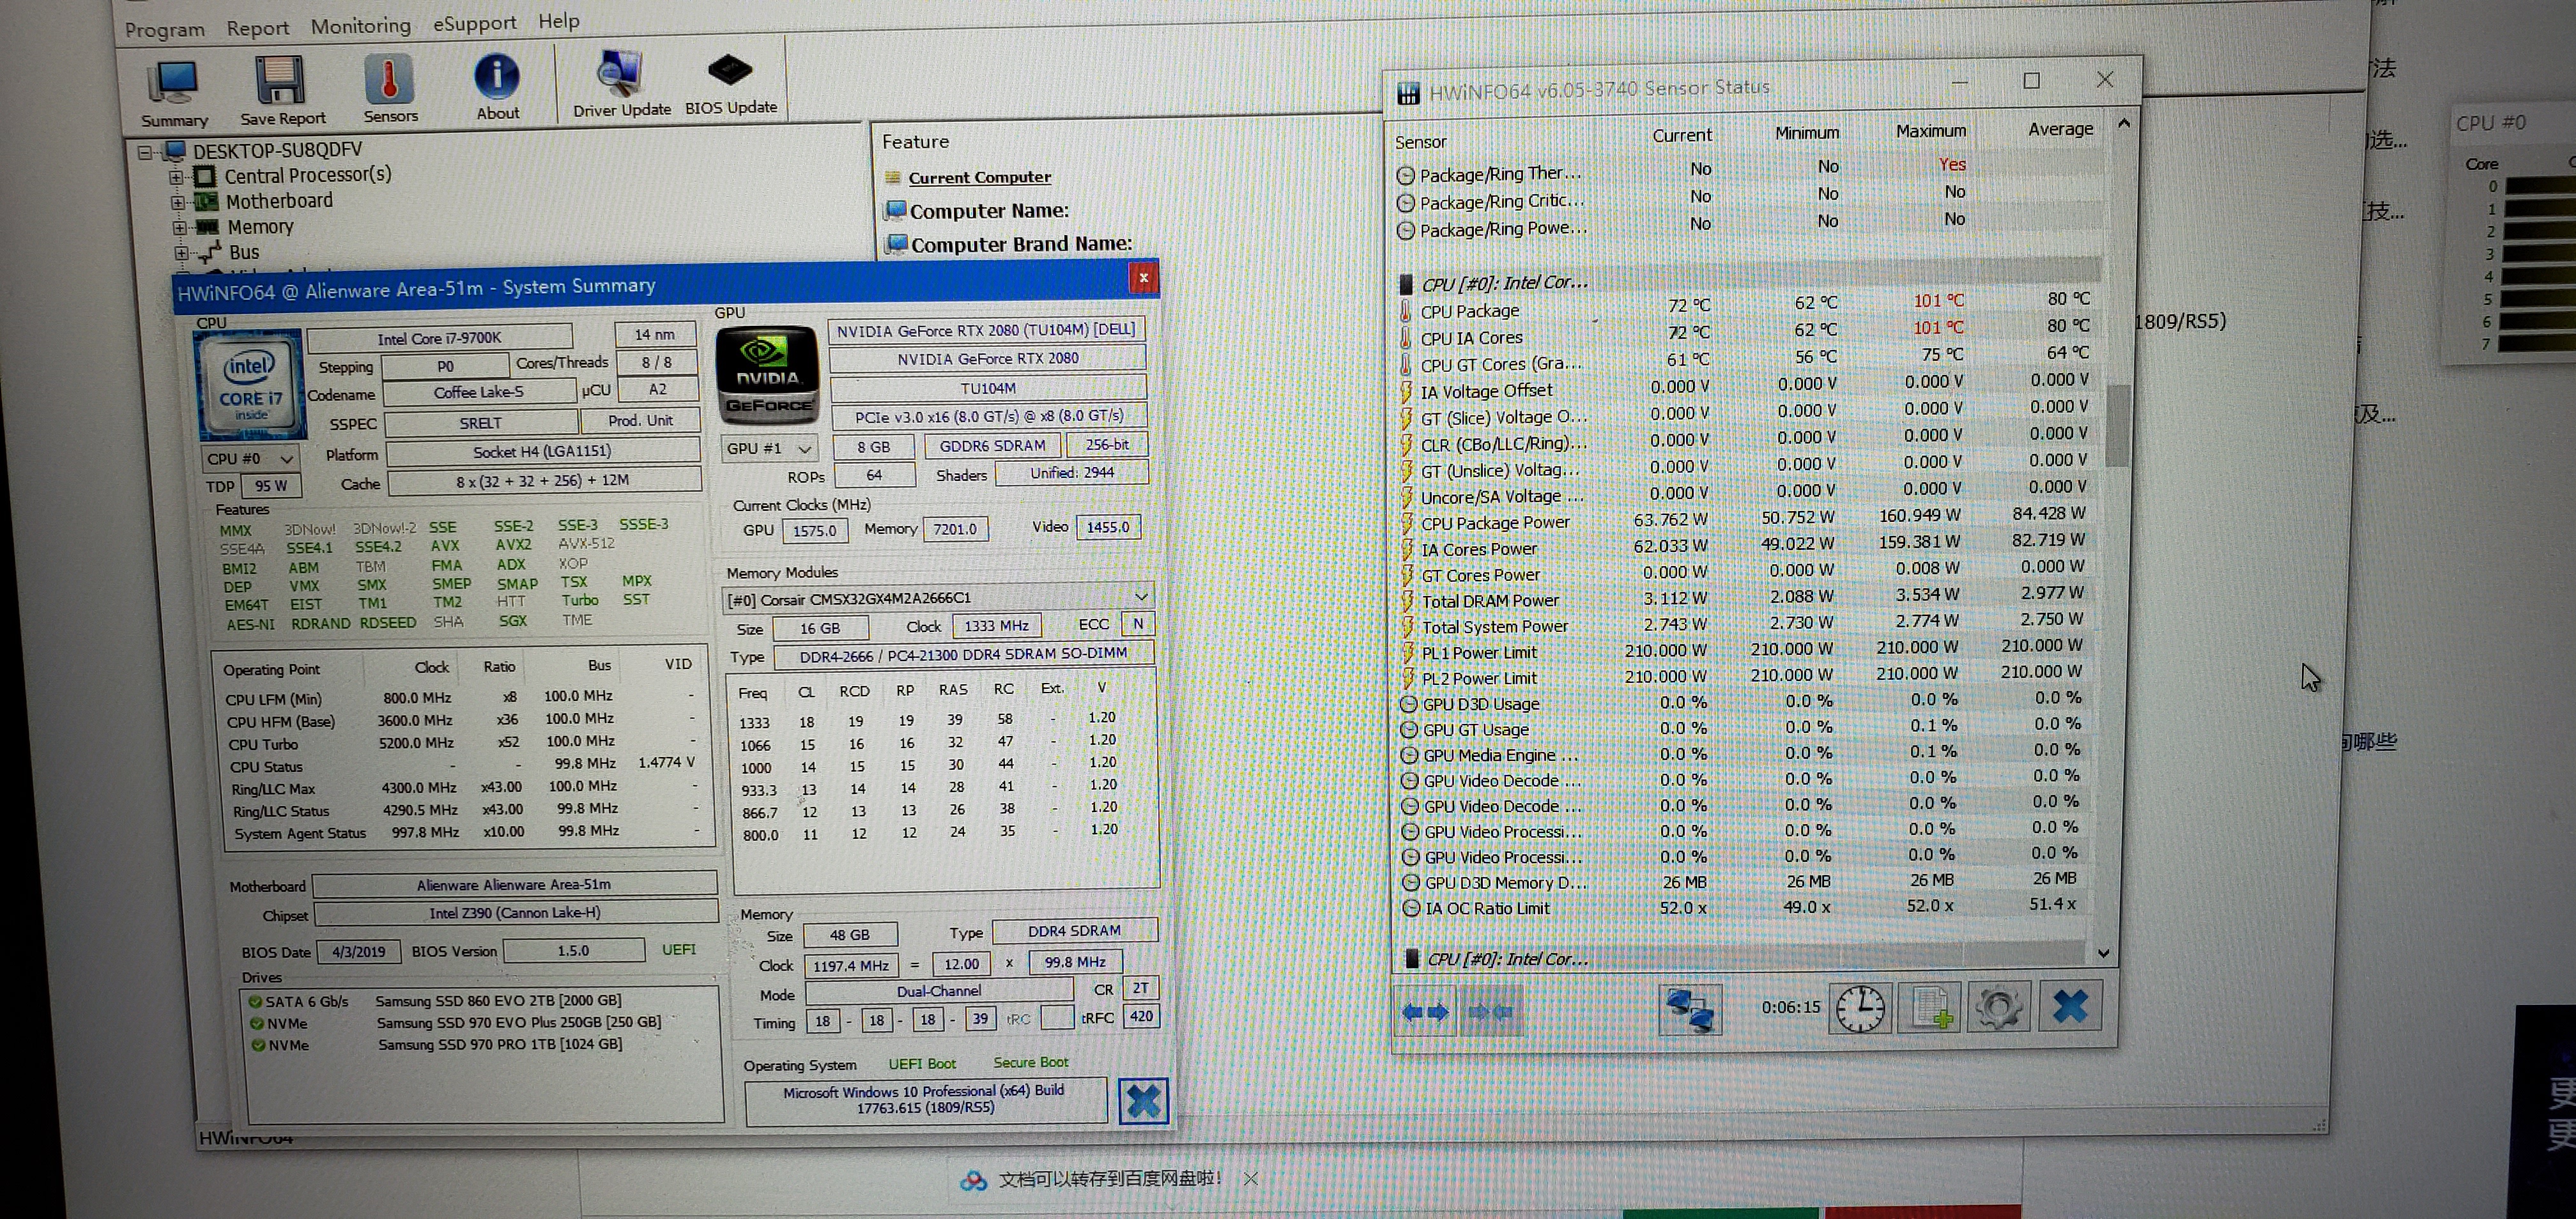Viewport: 2576px width, 1219px height.
Task: Click the blue X close sensors button
Action: click(x=2069, y=1005)
